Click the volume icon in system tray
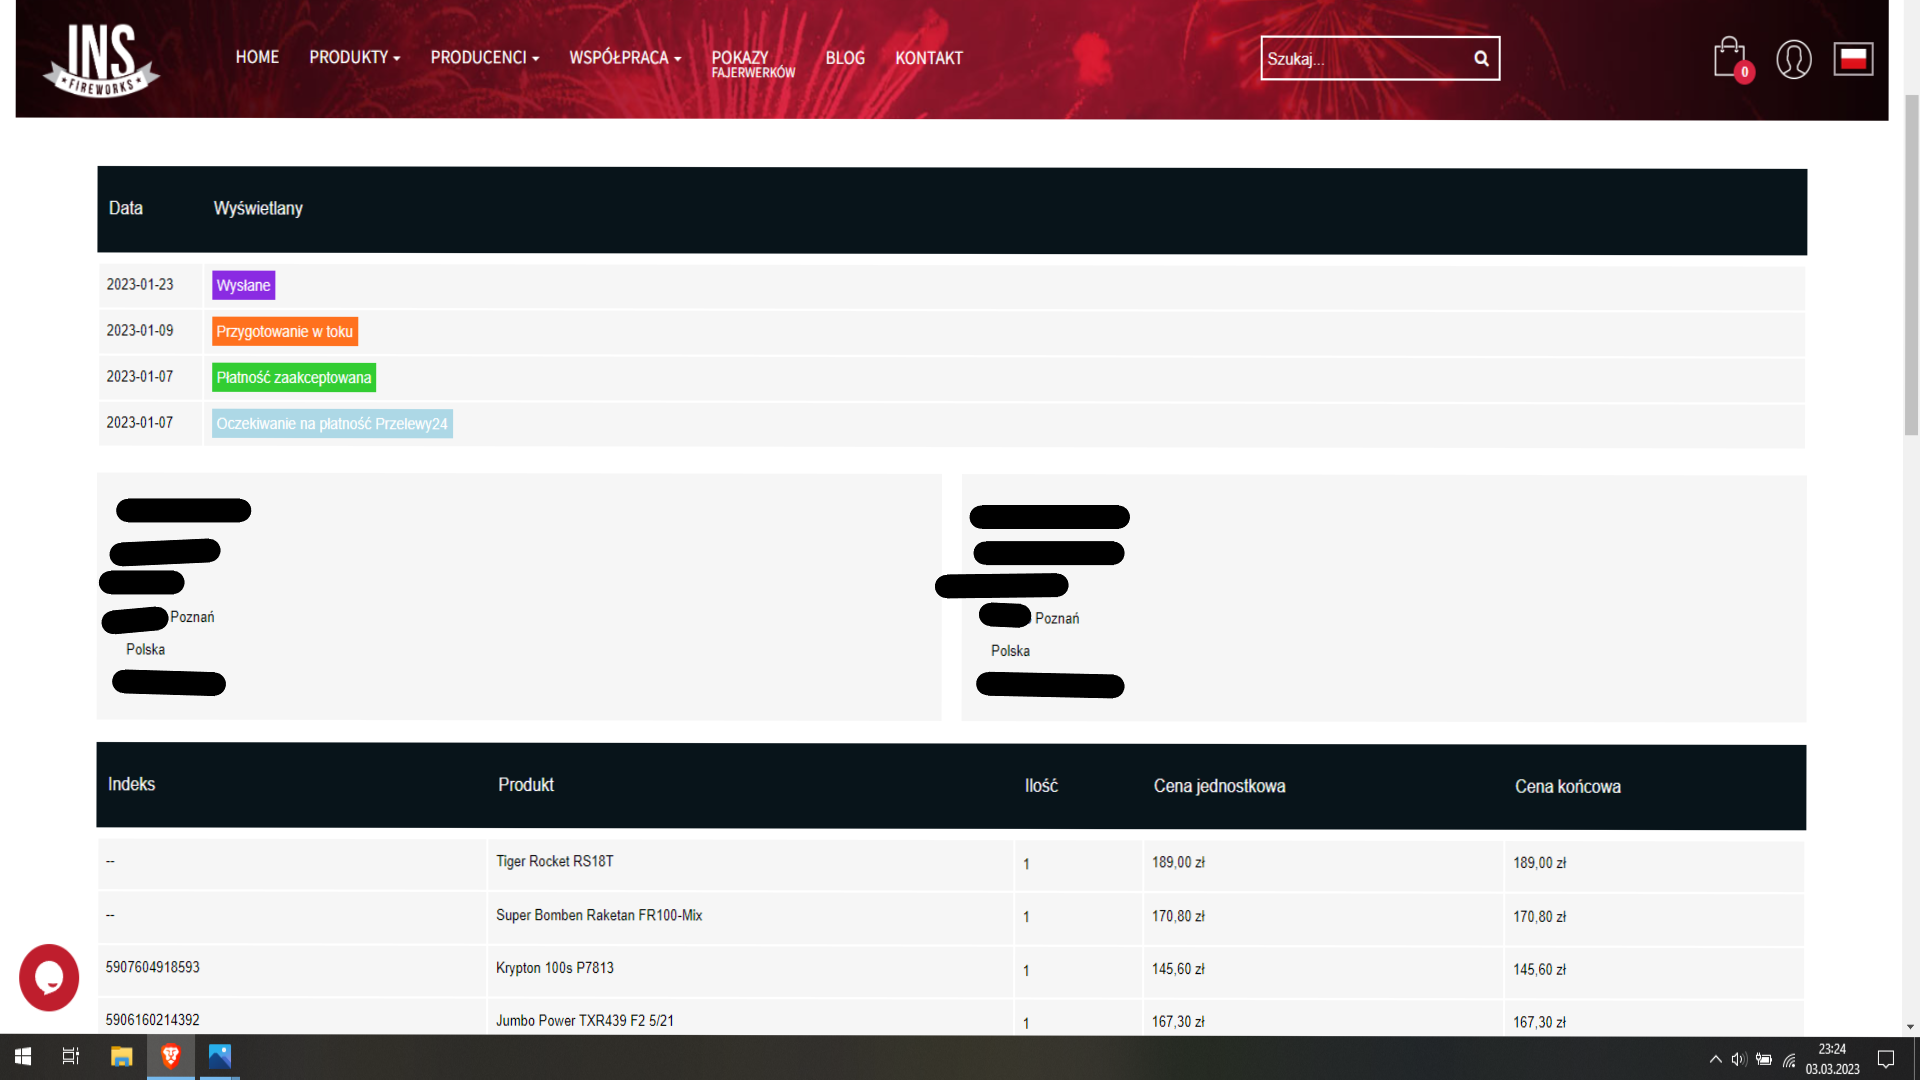This screenshot has width=1920, height=1080. [x=1738, y=1059]
